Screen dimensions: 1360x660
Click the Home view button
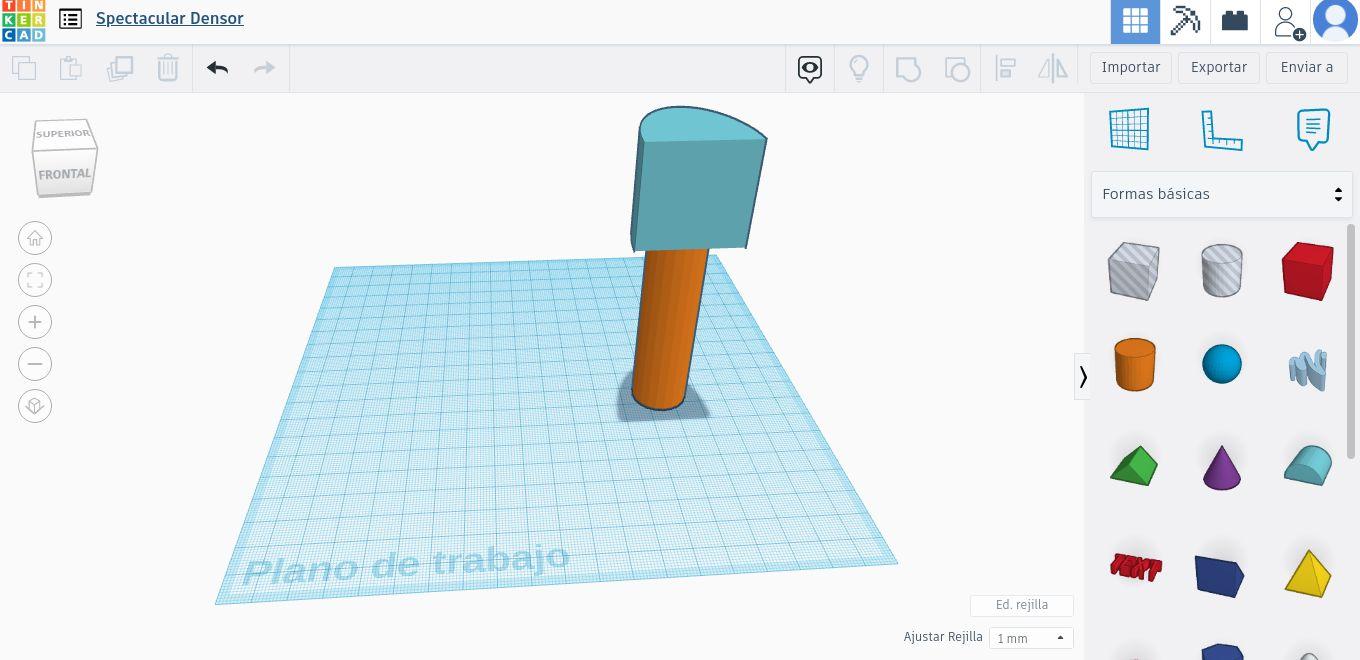tap(35, 238)
